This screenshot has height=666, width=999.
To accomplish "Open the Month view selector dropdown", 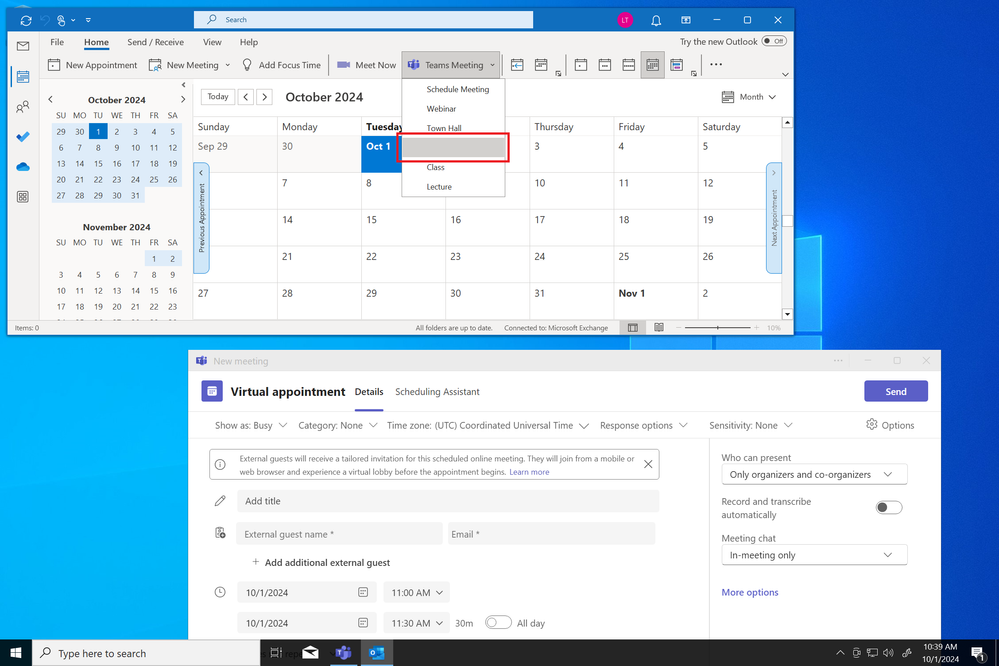I will tap(749, 97).
